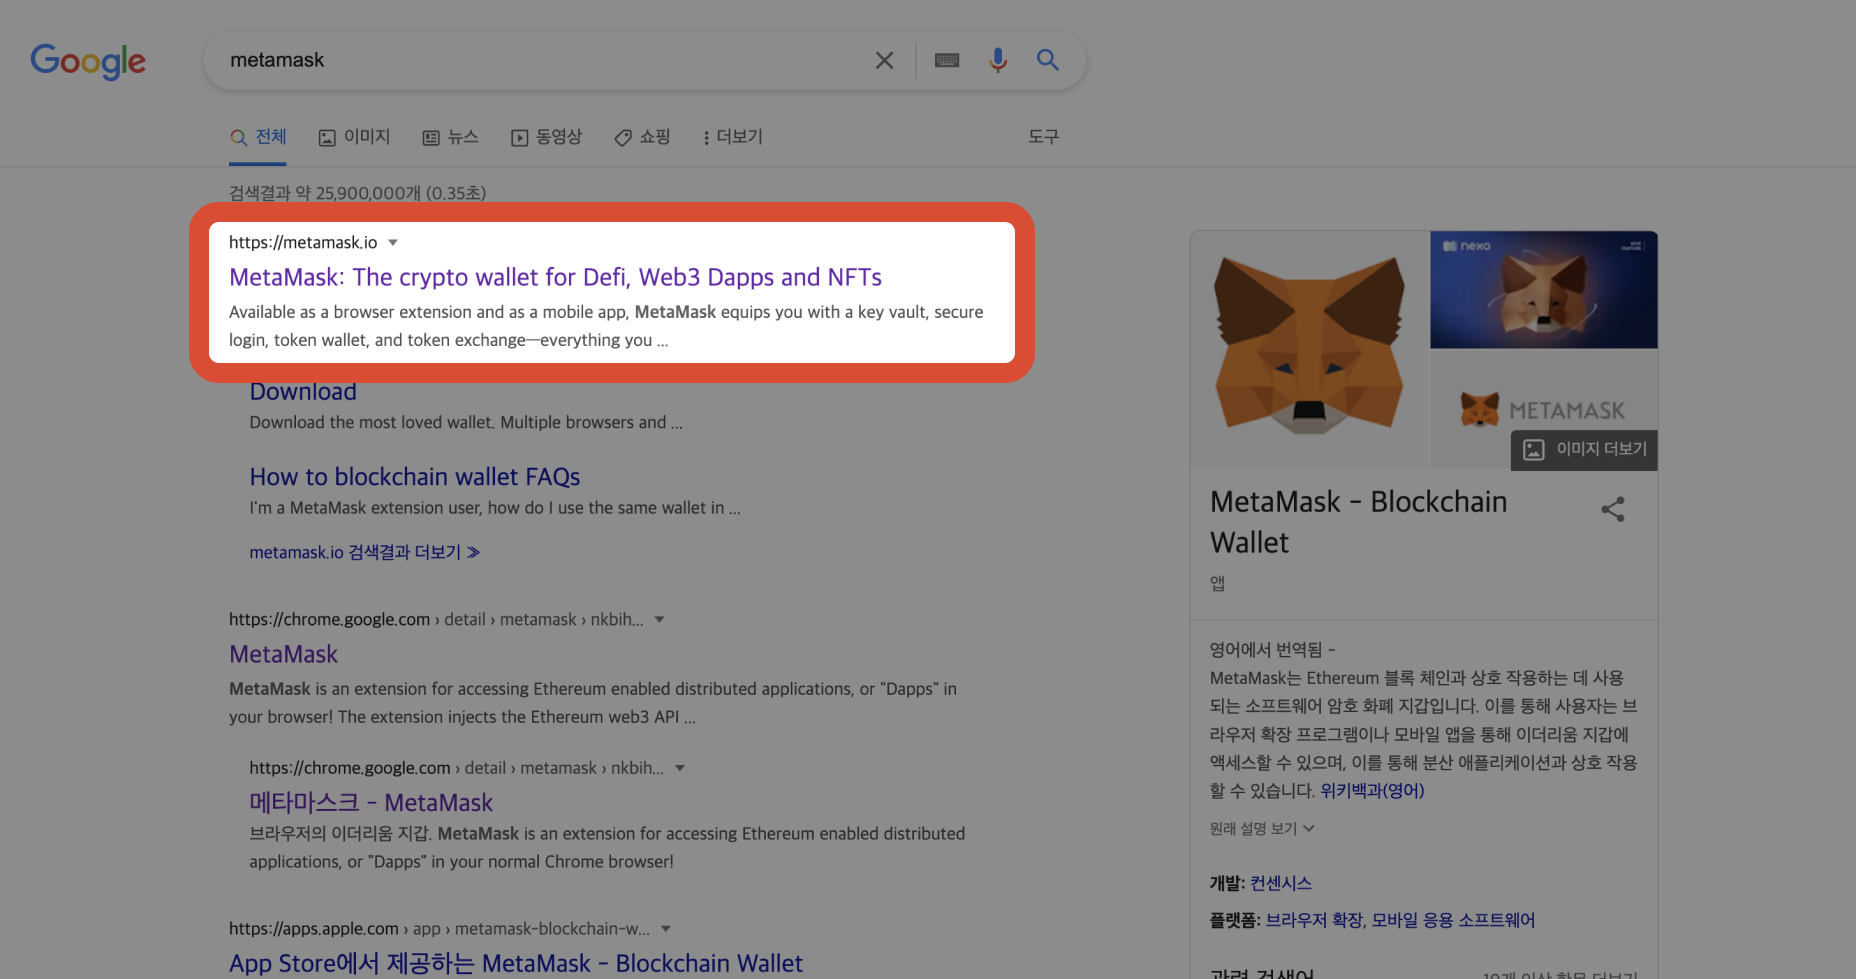
Task: Click the Google logo
Action: pyautogui.click(x=88, y=61)
